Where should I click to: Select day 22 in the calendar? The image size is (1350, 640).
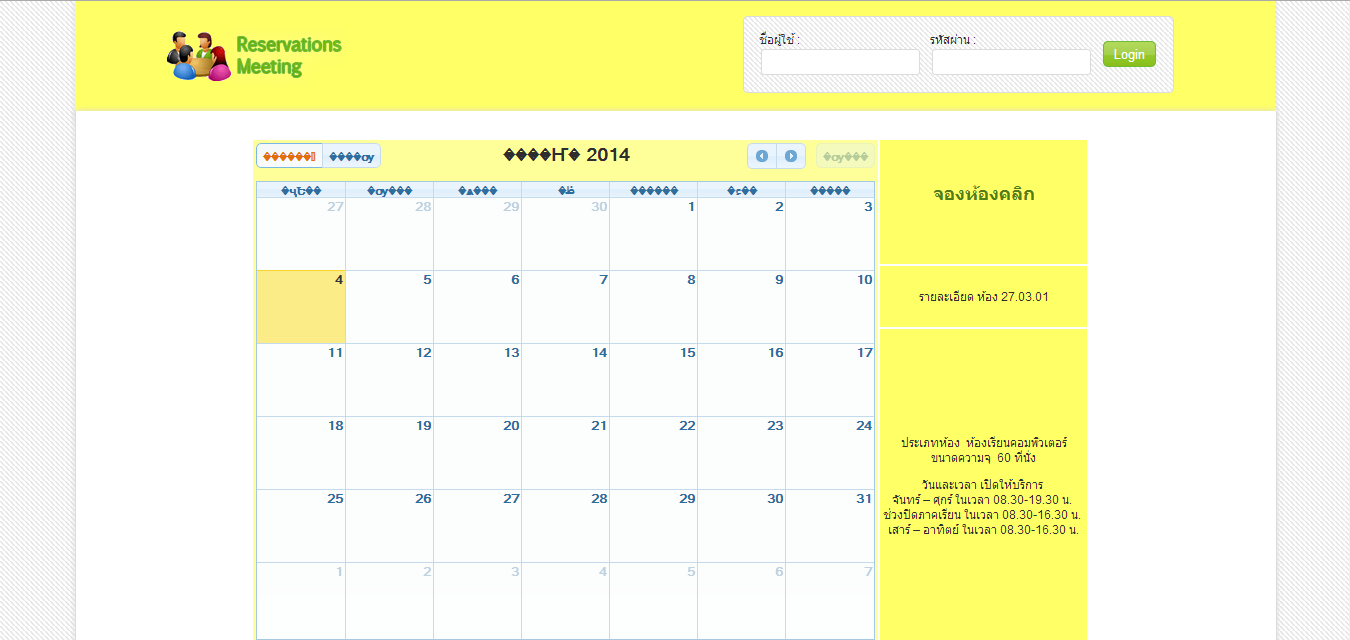pyautogui.click(x=653, y=453)
